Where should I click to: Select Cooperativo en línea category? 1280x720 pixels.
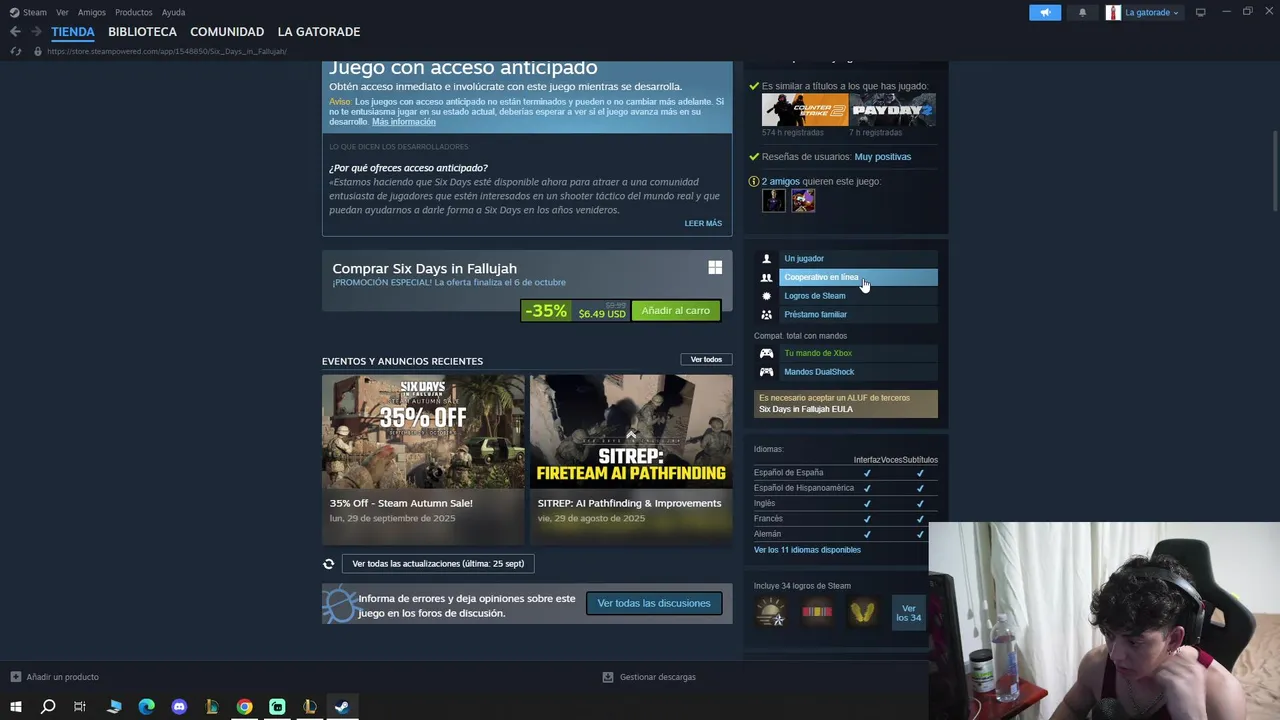[x=858, y=277]
